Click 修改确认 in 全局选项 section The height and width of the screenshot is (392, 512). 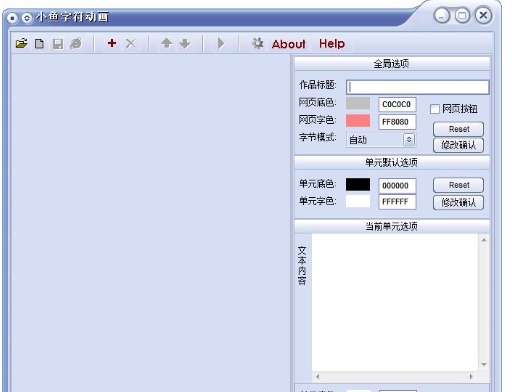click(458, 145)
